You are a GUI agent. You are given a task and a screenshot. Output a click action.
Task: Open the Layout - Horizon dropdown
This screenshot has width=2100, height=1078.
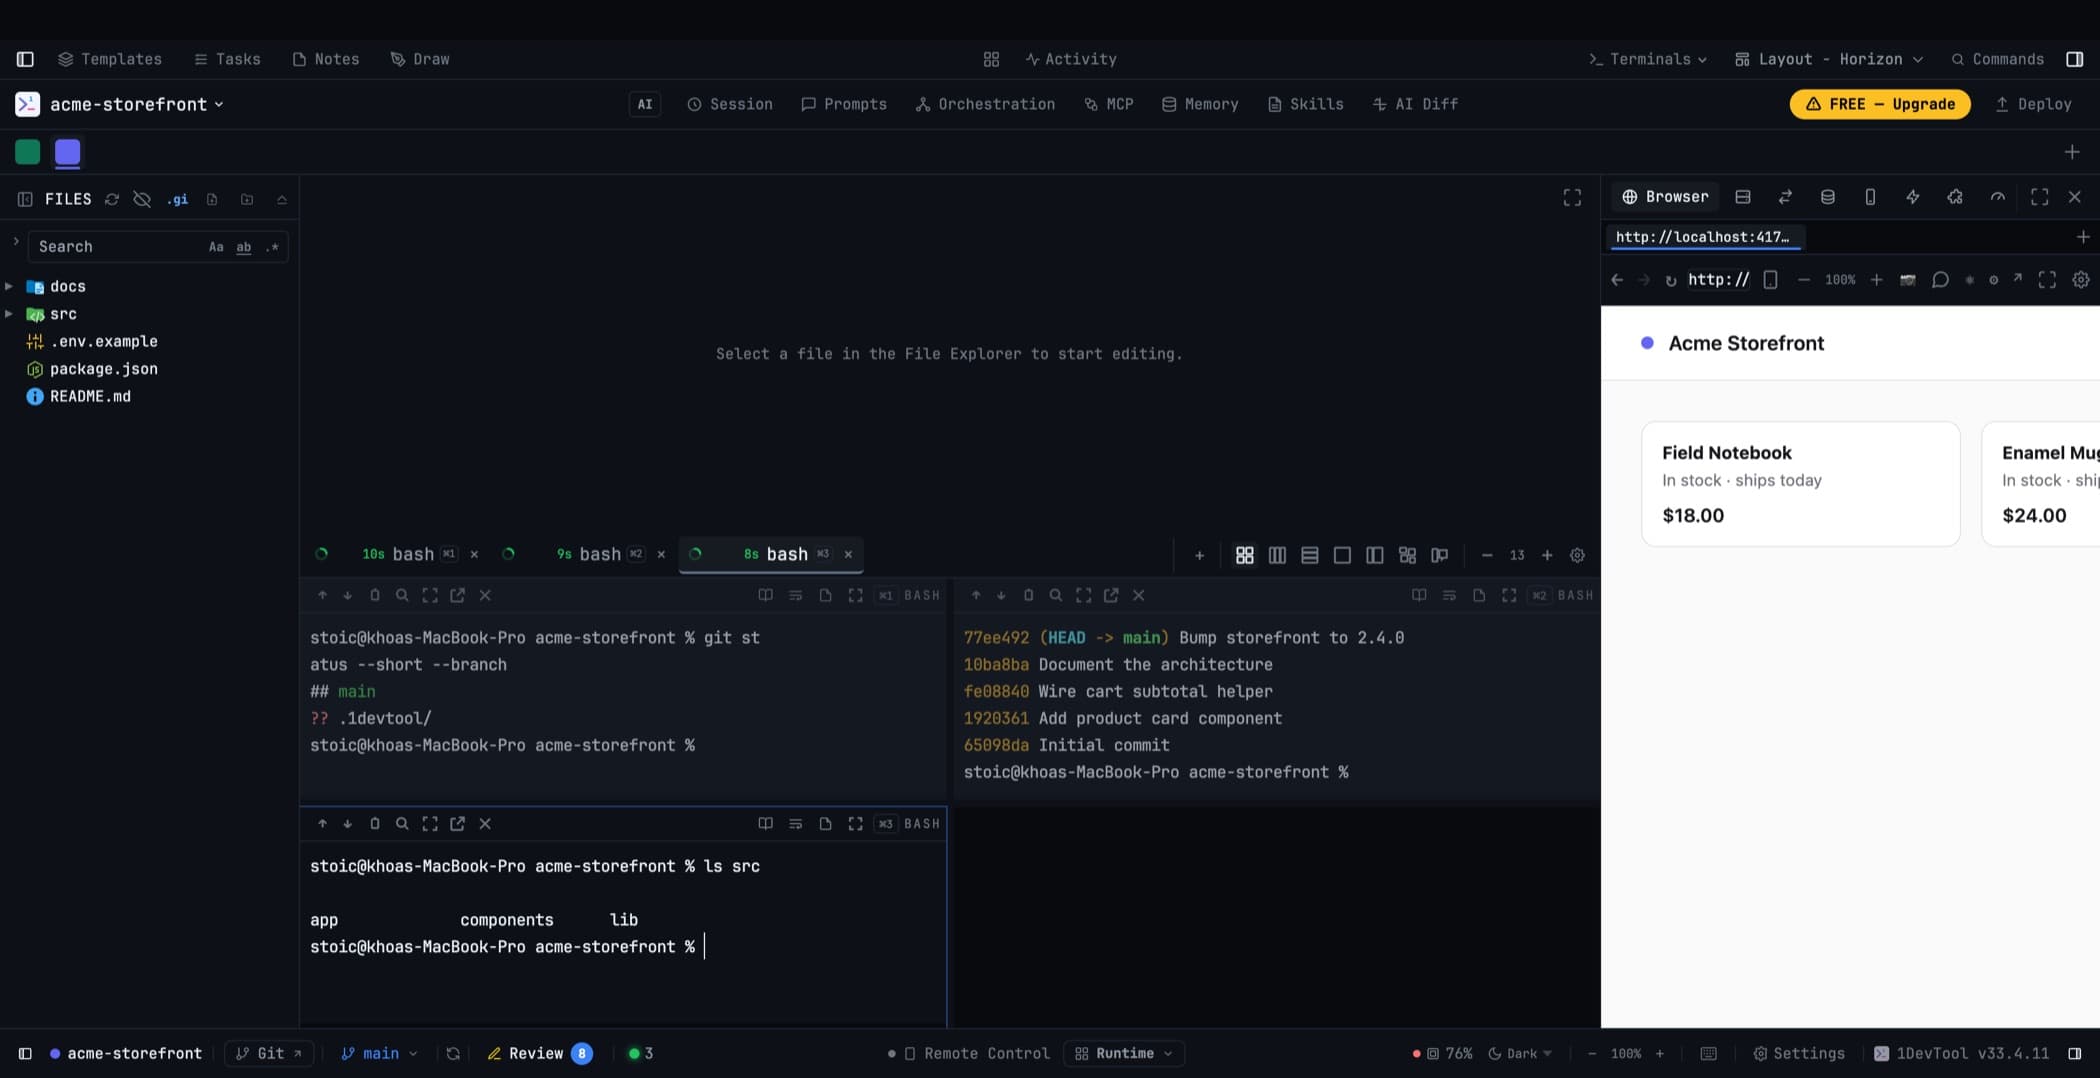coord(1829,59)
